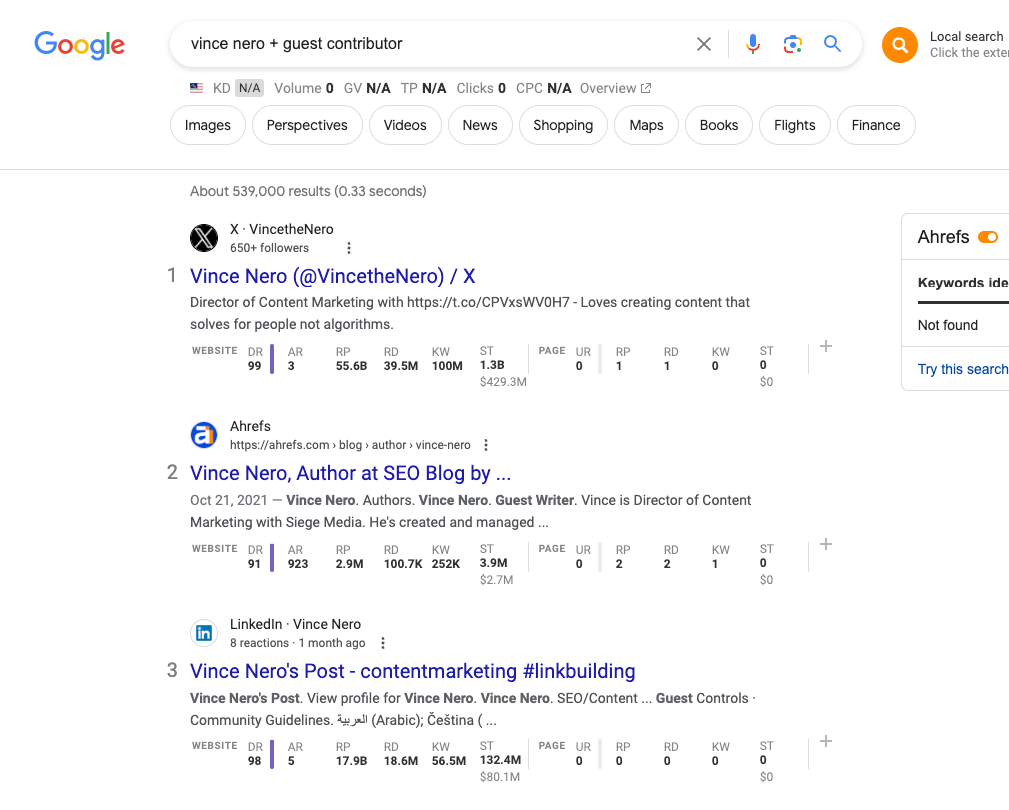Clear the search query with the X icon

tap(704, 44)
